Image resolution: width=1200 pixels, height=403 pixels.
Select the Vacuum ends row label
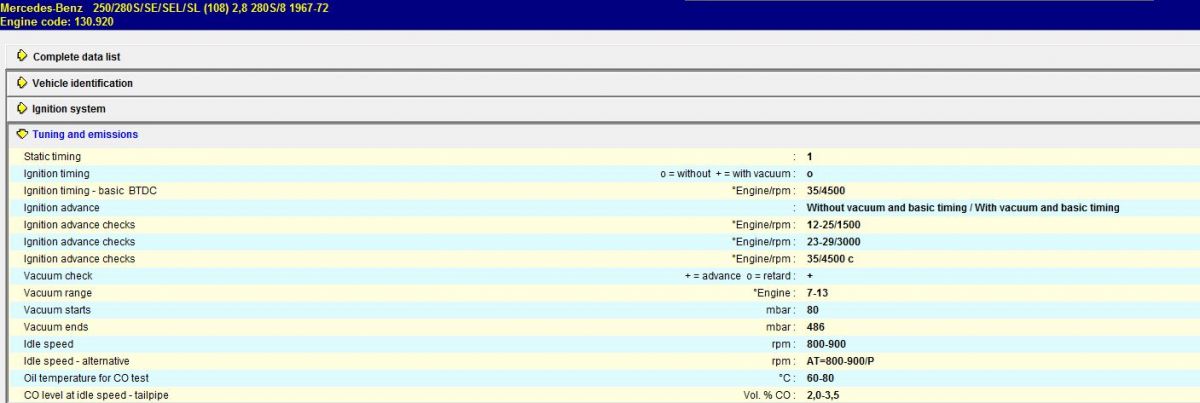coord(56,327)
